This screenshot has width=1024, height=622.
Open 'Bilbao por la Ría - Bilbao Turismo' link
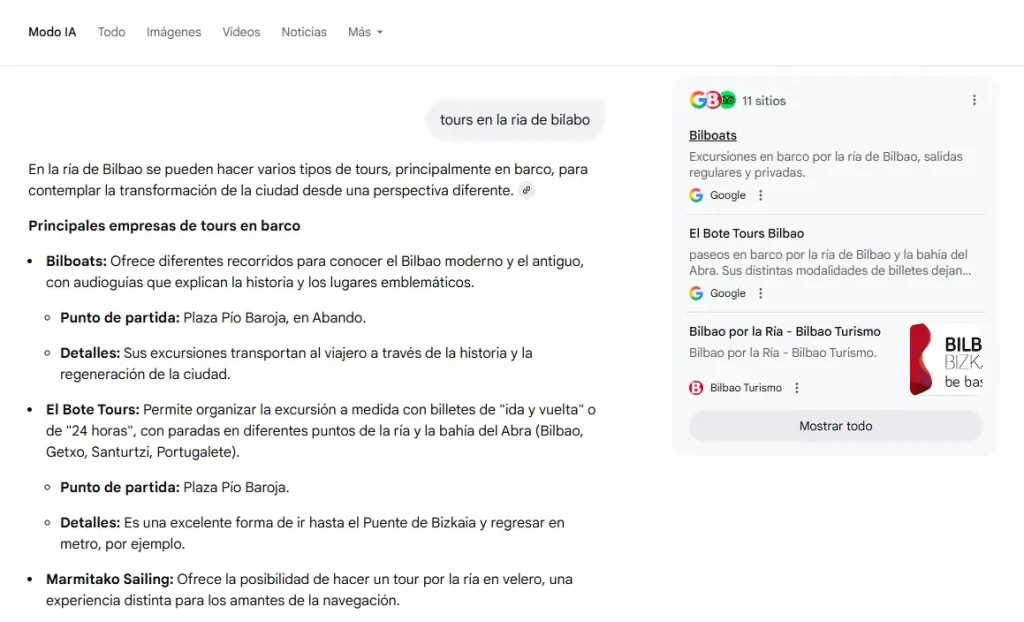tap(784, 331)
